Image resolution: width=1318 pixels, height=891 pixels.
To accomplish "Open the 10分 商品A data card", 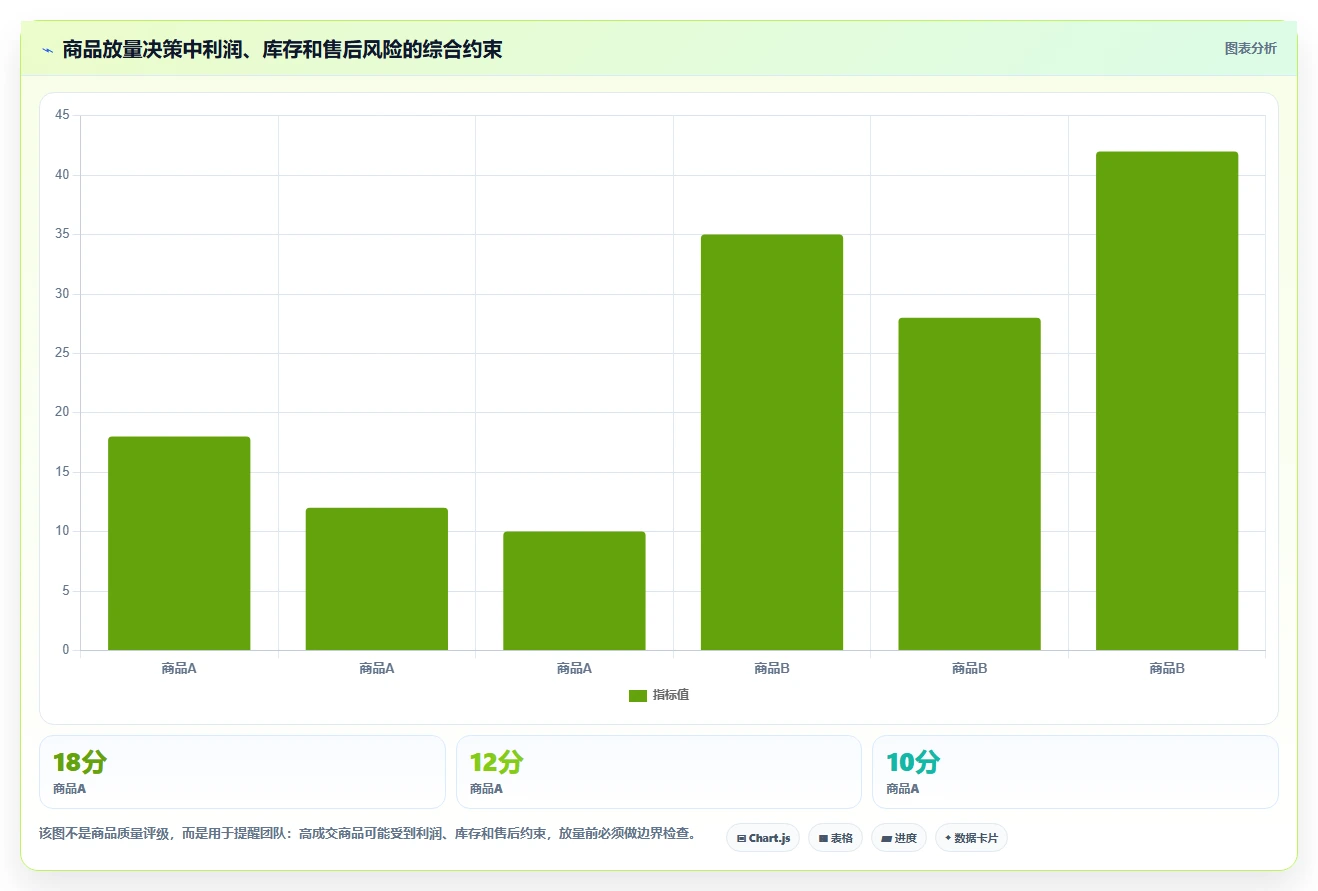I will (x=1075, y=772).
